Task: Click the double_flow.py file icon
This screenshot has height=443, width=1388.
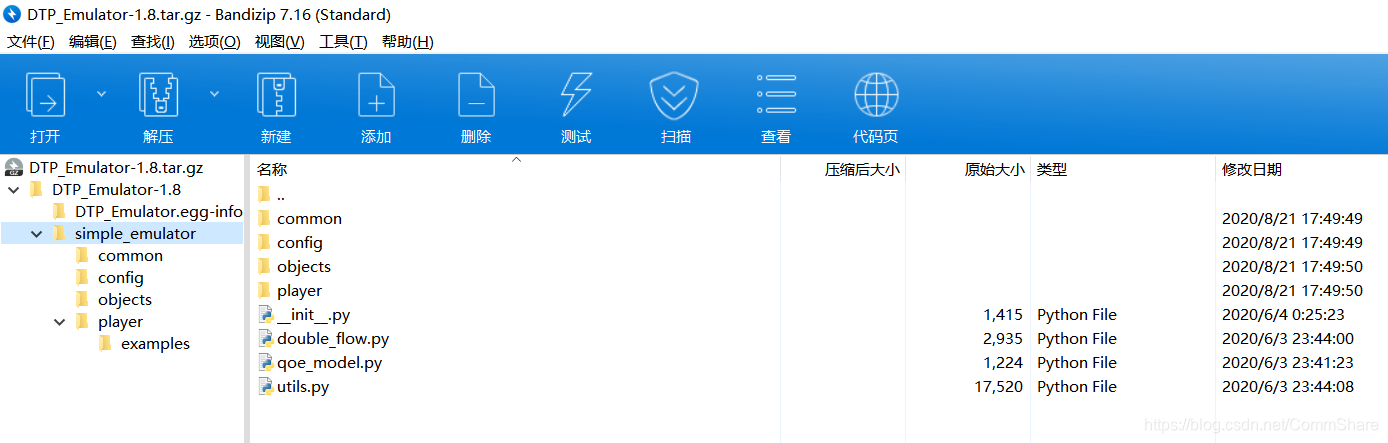Action: point(265,339)
